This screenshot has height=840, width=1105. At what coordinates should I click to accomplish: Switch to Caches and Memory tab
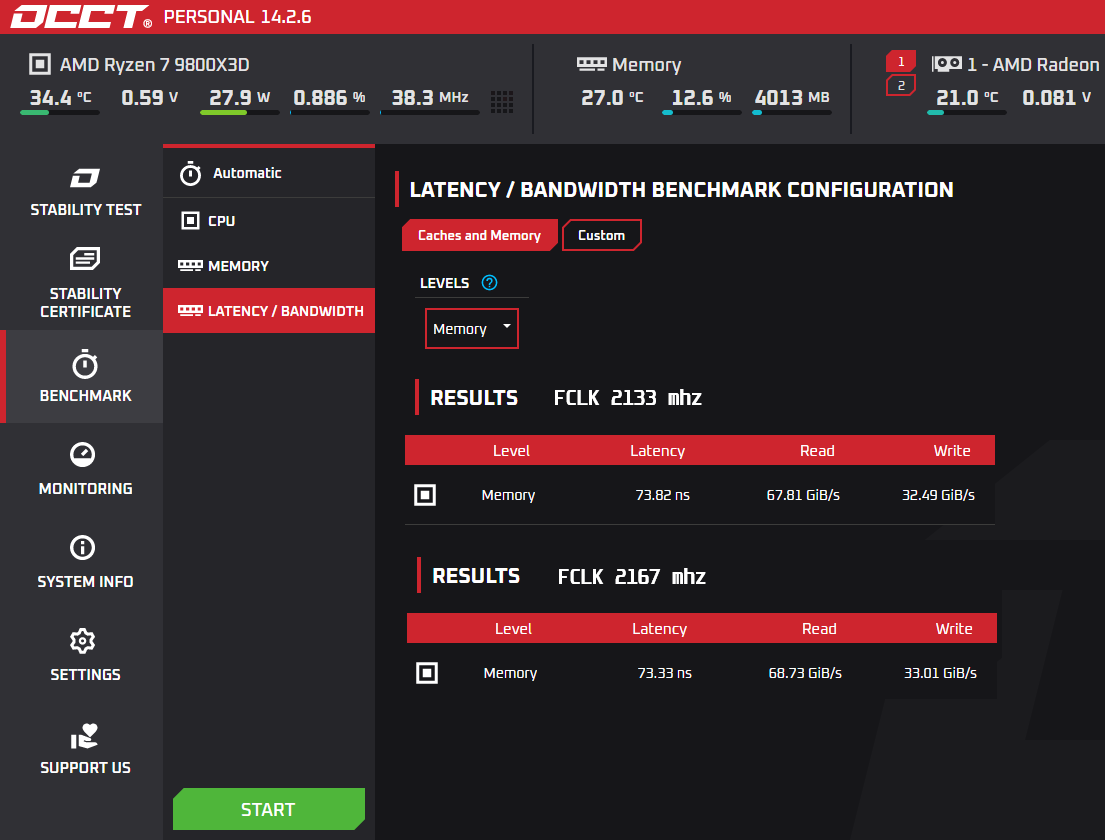[479, 235]
